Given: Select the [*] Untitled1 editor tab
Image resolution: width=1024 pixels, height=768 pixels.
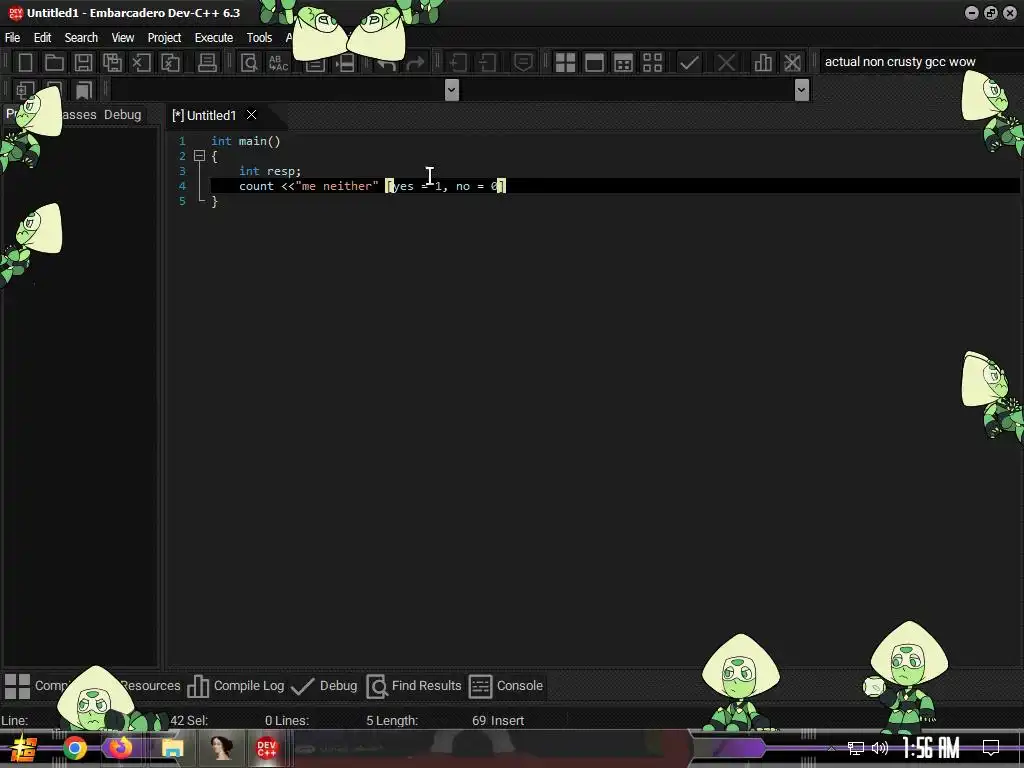Looking at the screenshot, I should tap(203, 116).
